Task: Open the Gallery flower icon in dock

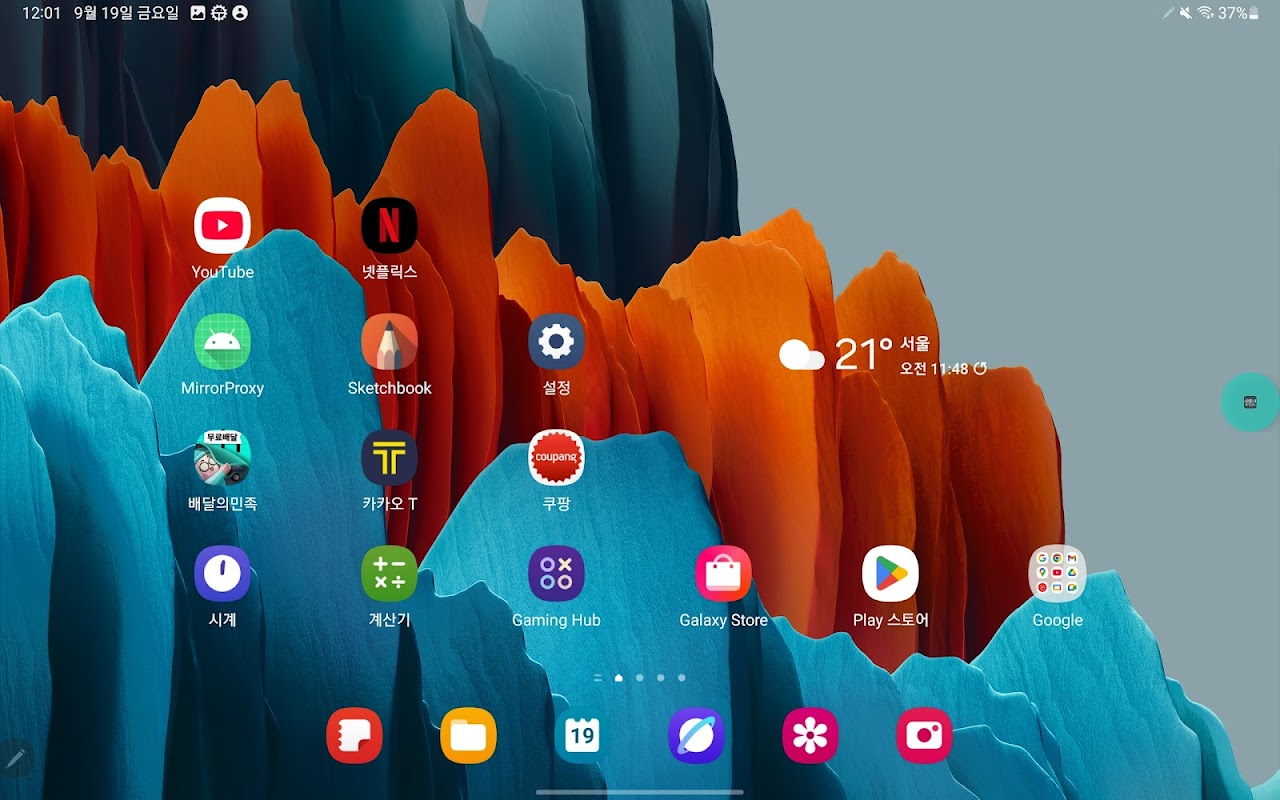Action: [810, 736]
